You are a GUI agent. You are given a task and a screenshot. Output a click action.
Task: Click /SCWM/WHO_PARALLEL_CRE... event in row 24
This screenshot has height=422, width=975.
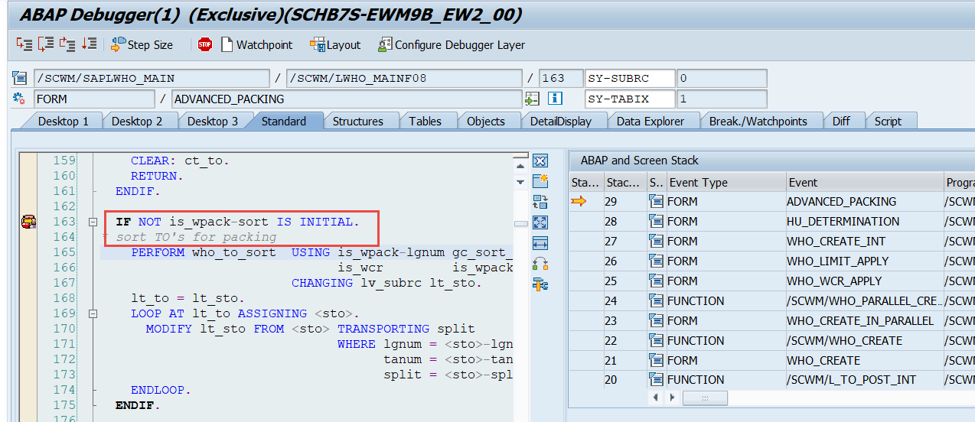pyautogui.click(x=864, y=301)
